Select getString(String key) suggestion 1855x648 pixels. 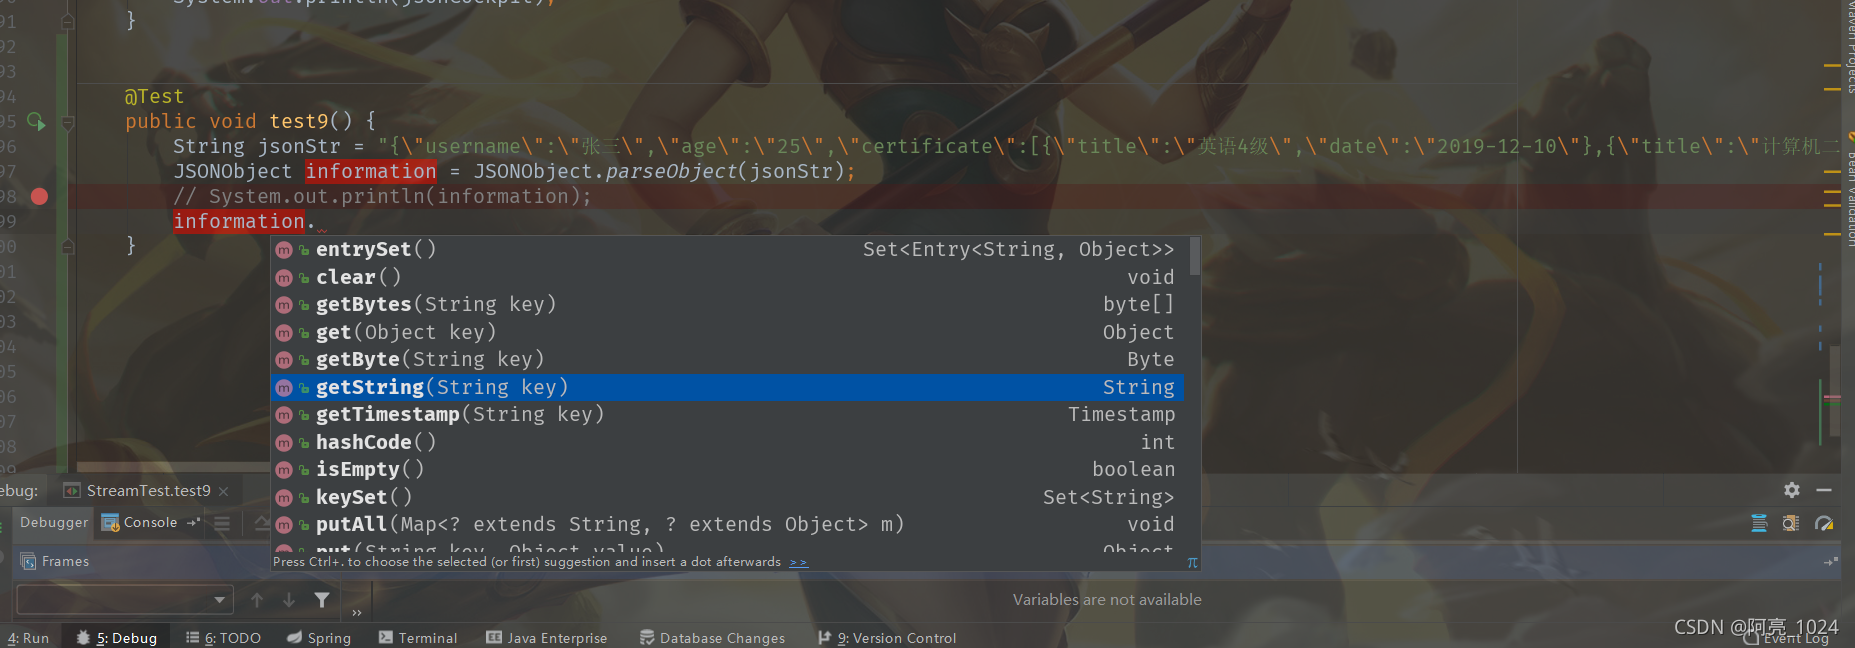pyautogui.click(x=727, y=387)
